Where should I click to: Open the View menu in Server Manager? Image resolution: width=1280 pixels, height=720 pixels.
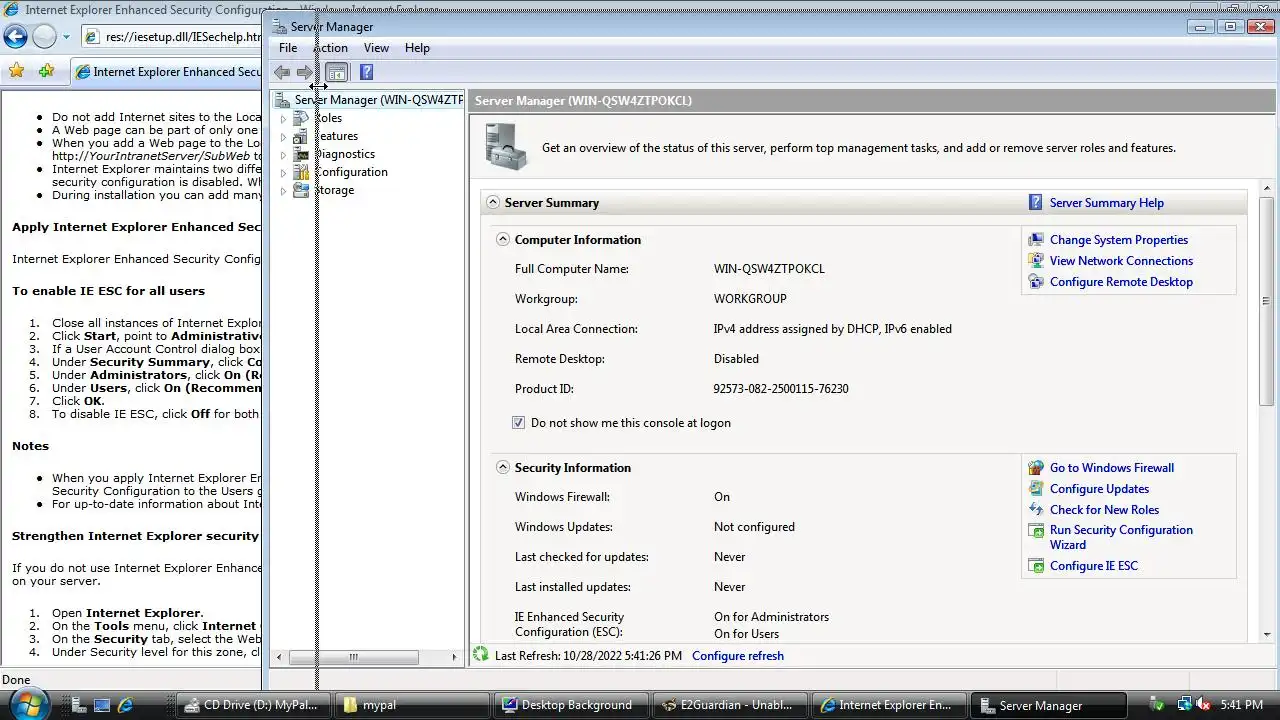pos(376,48)
